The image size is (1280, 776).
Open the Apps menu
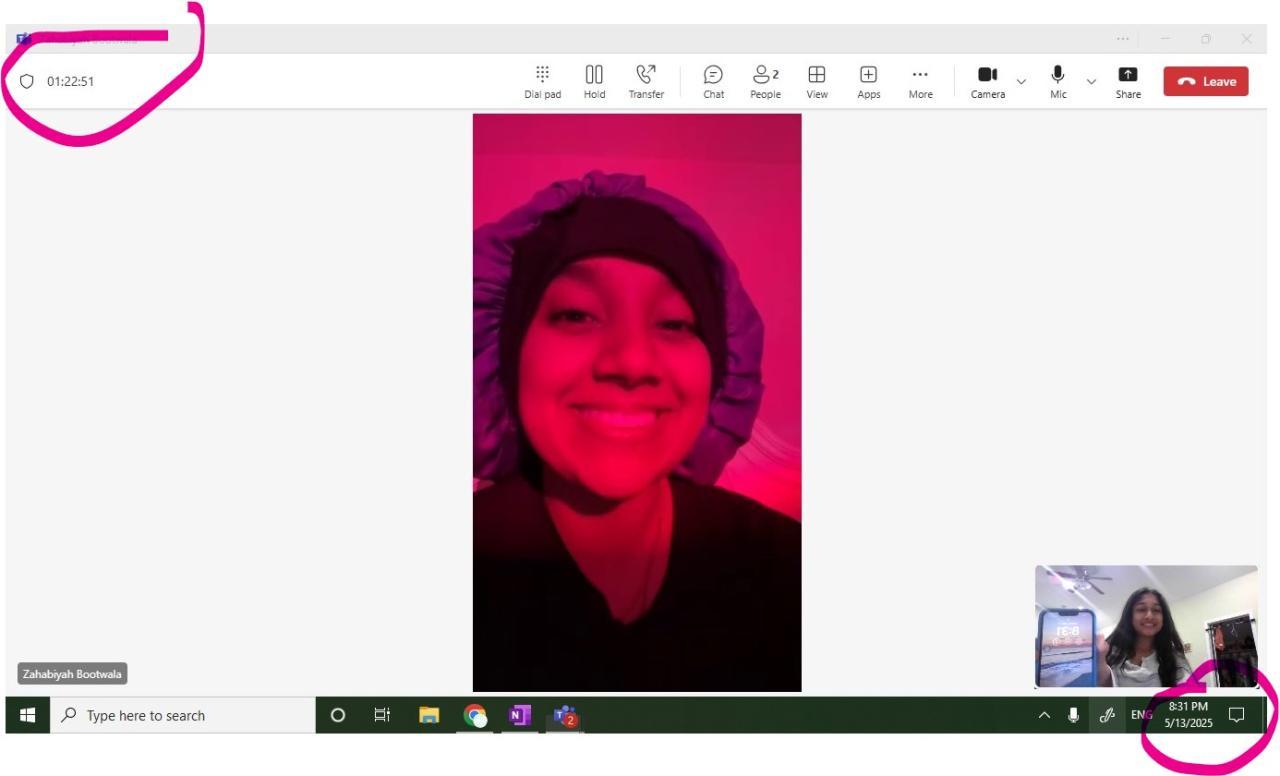pos(868,81)
